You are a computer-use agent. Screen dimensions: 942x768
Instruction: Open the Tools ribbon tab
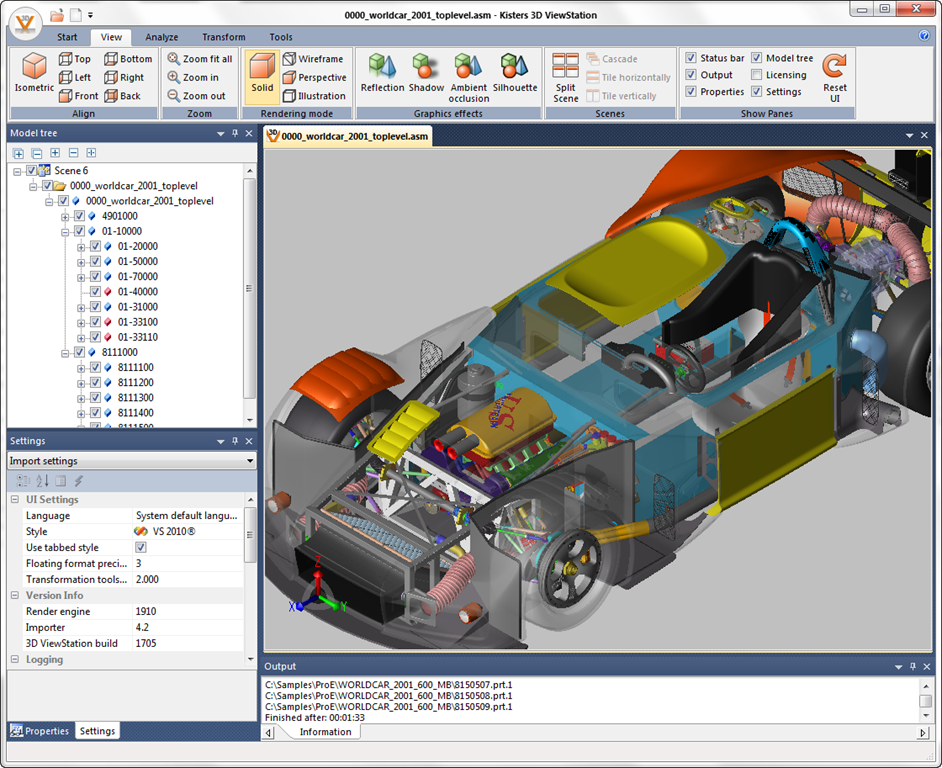[281, 37]
